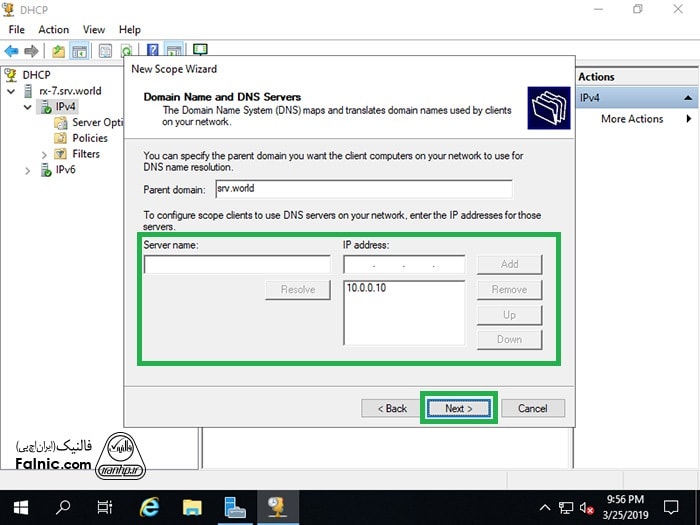Click the Server name input field

[237, 265]
